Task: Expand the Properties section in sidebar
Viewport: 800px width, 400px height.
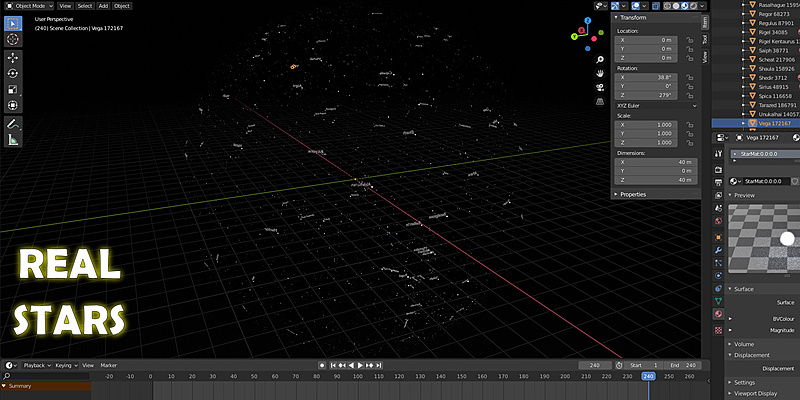Action: click(x=634, y=194)
